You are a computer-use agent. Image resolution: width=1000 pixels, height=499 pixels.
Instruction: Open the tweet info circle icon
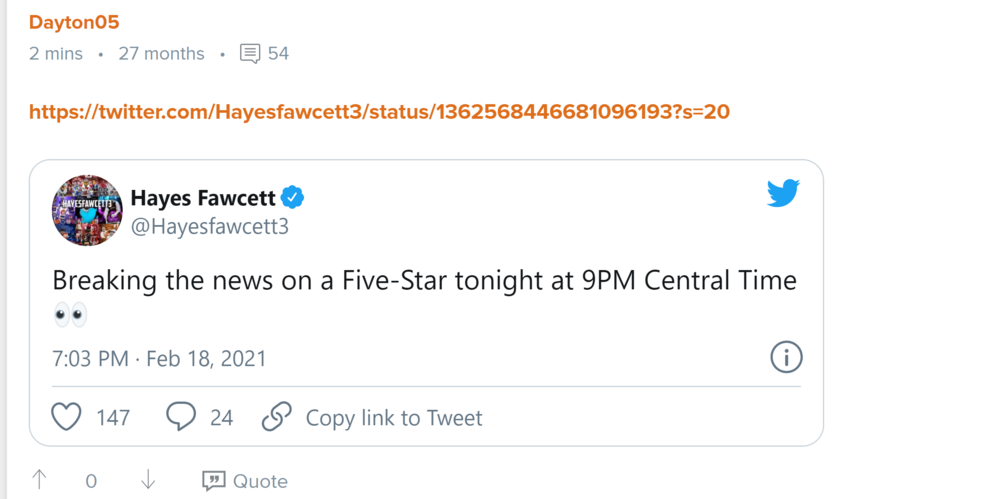click(x=787, y=356)
